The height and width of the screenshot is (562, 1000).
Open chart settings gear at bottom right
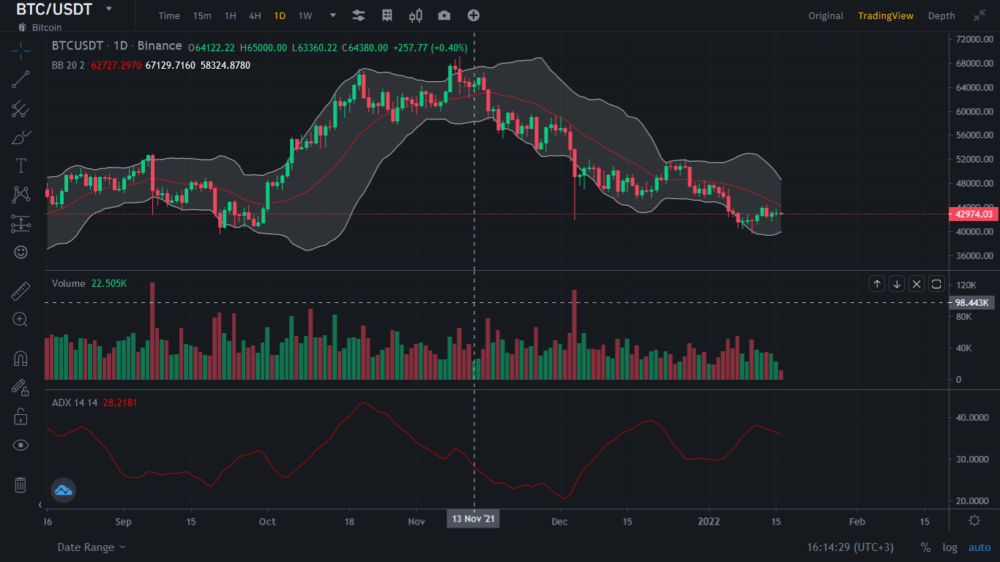pyautogui.click(x=975, y=521)
